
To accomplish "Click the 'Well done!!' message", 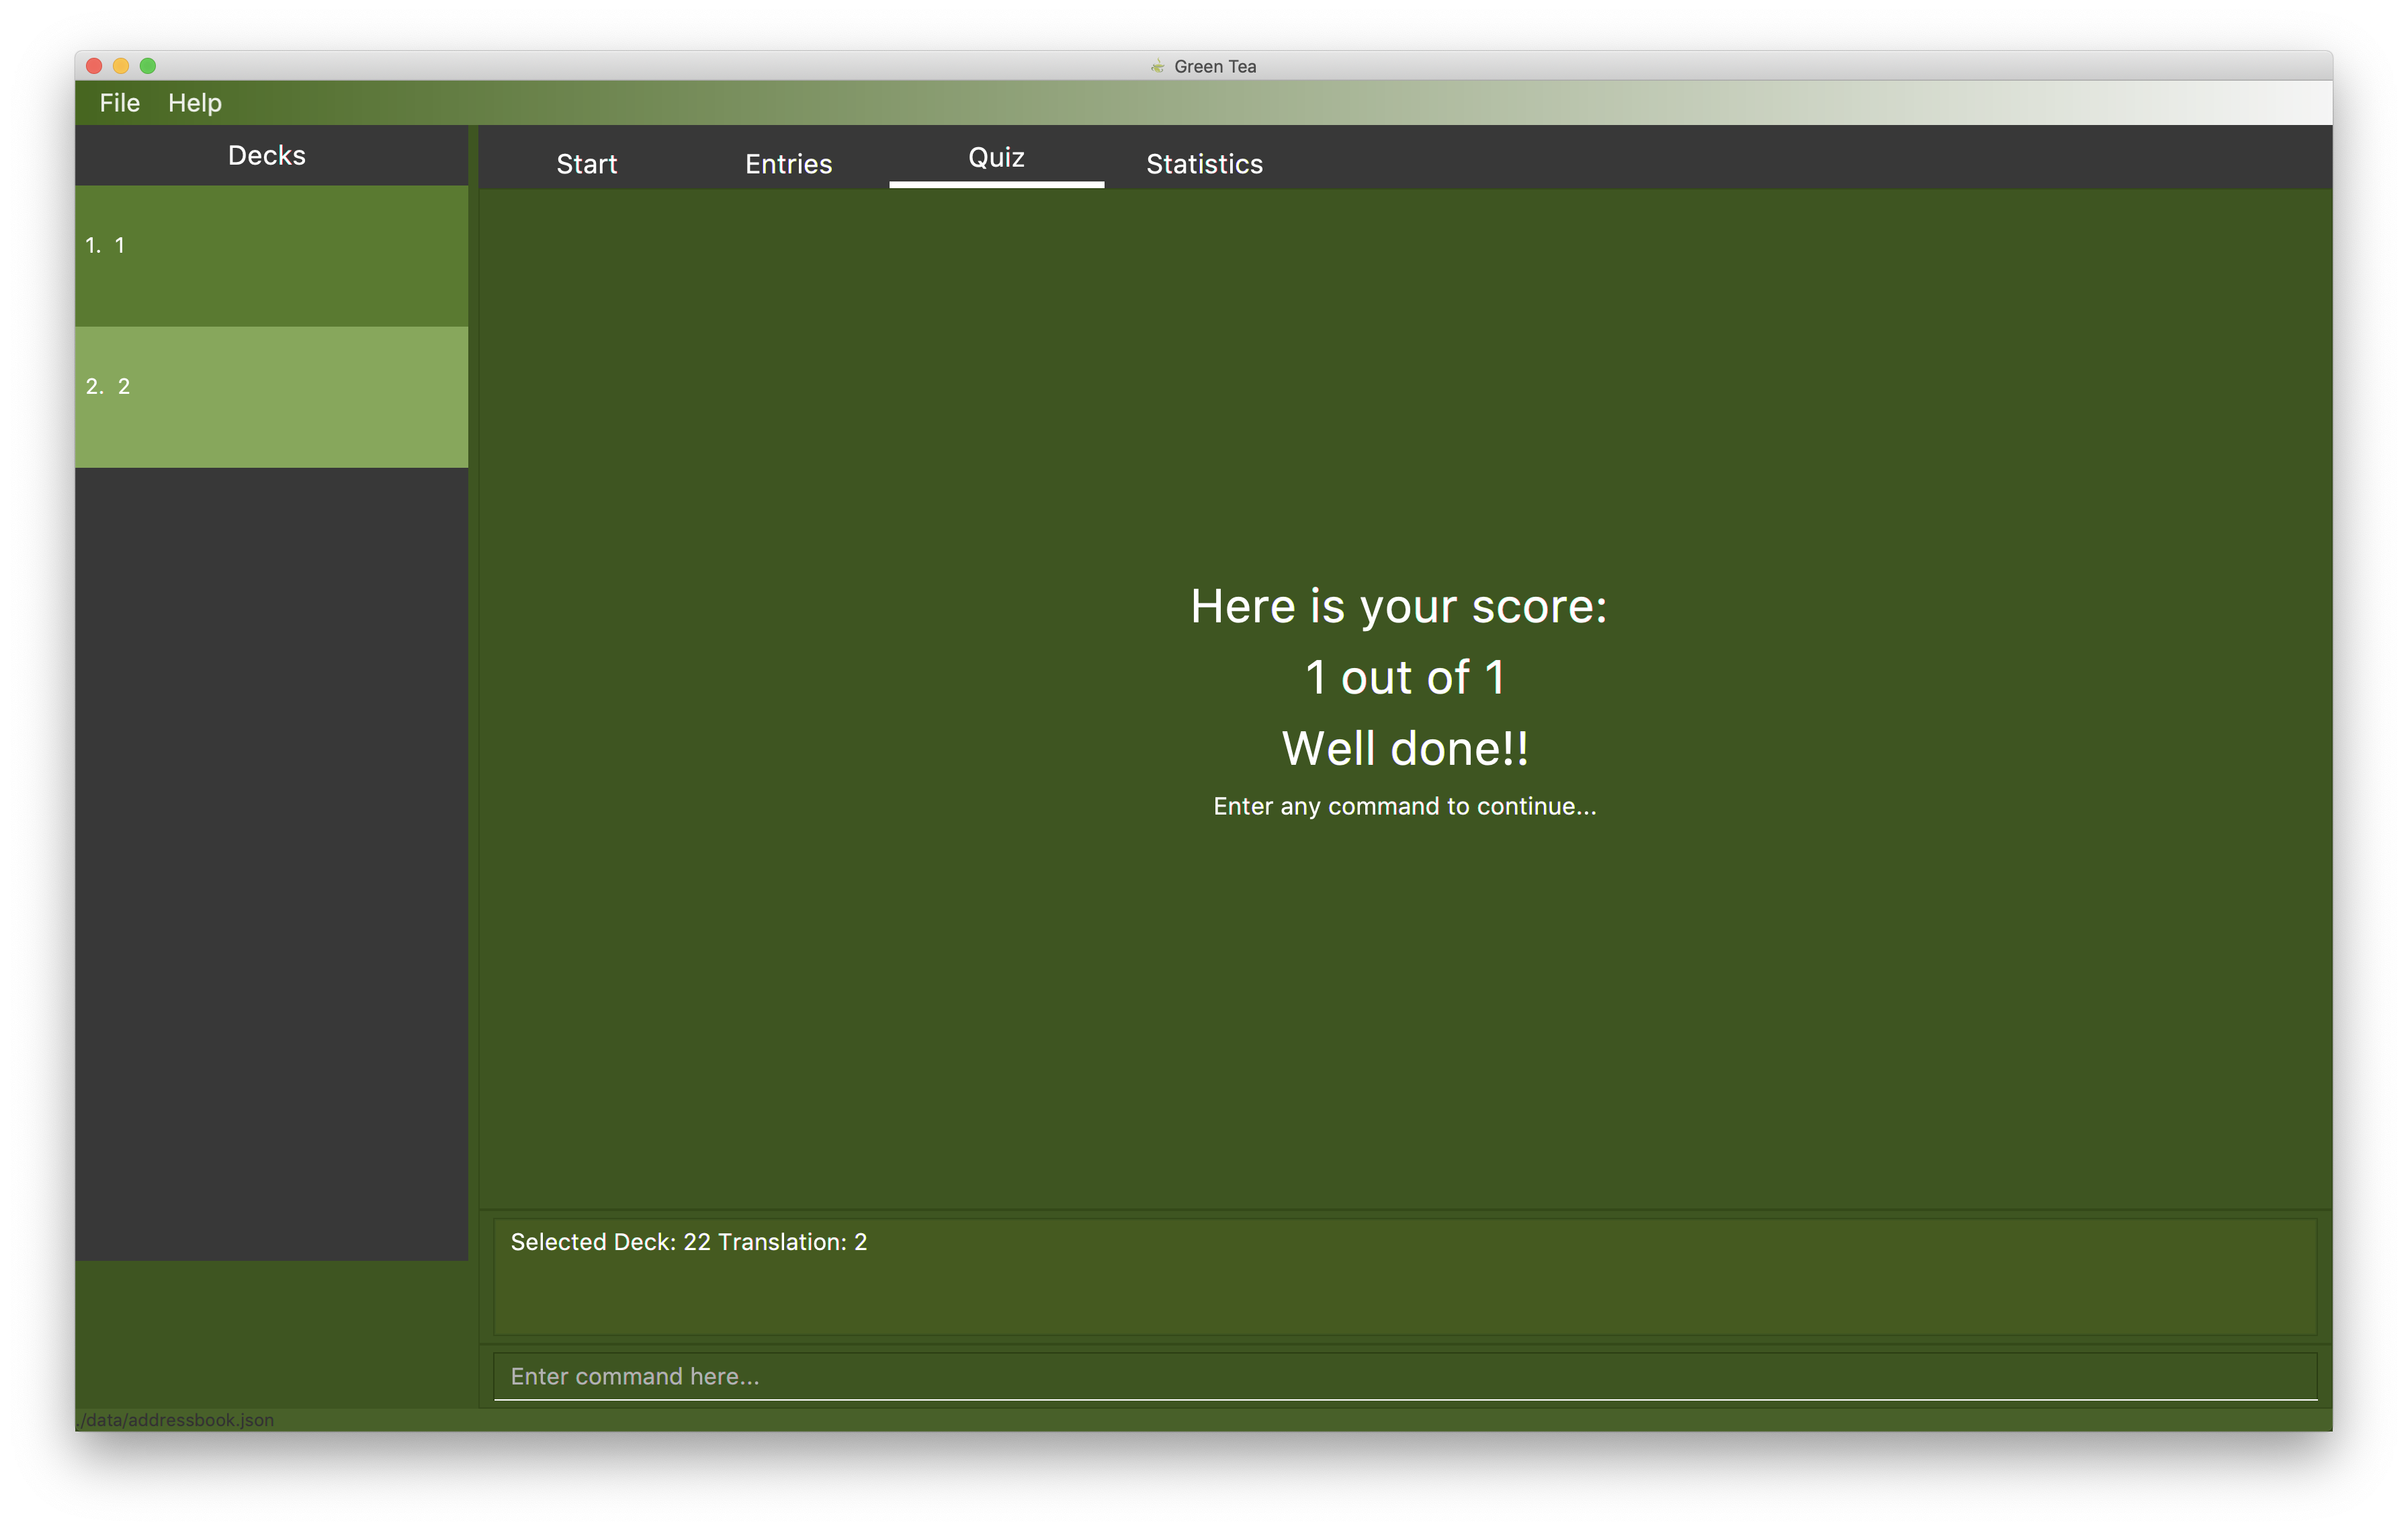I will 1404,749.
